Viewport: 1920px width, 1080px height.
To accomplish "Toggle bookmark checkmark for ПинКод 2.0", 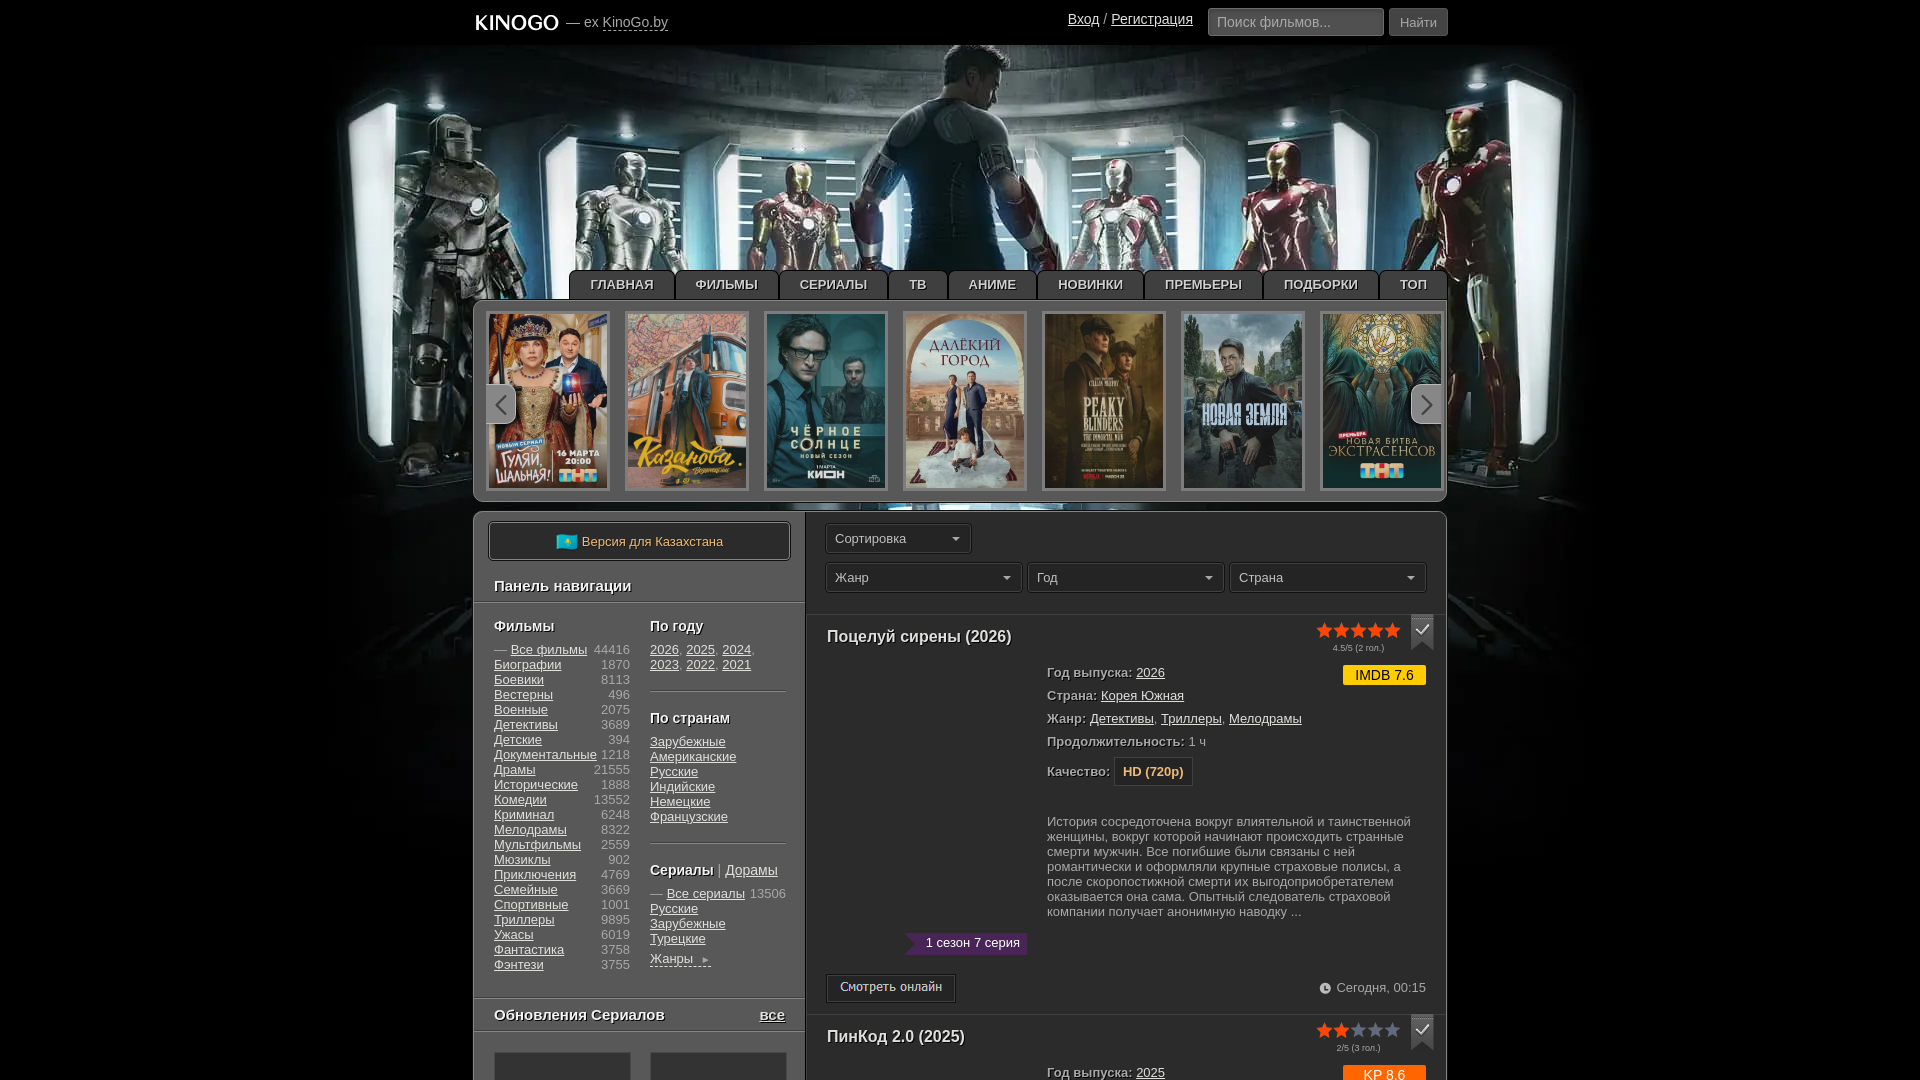I will coord(1422,1030).
